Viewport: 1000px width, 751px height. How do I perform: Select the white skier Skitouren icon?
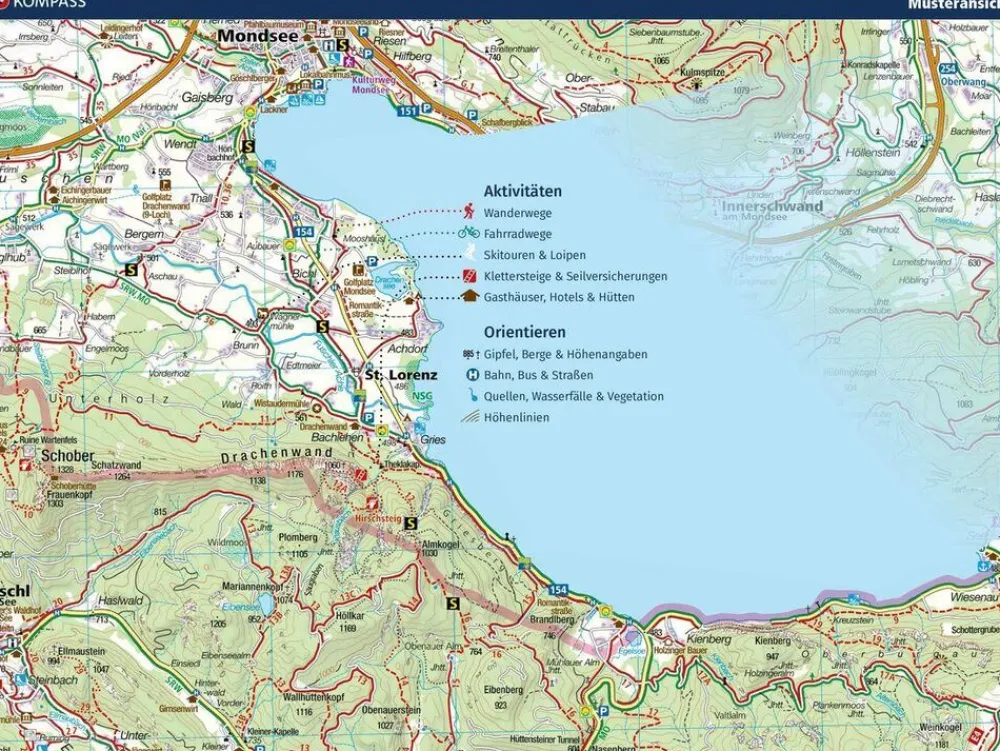468,254
